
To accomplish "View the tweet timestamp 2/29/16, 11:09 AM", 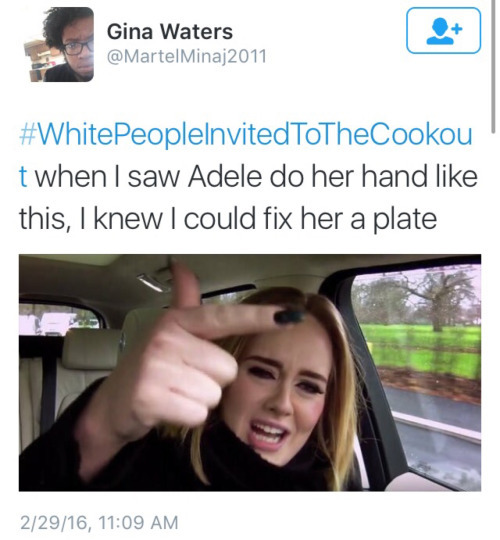I will (x=99, y=522).
